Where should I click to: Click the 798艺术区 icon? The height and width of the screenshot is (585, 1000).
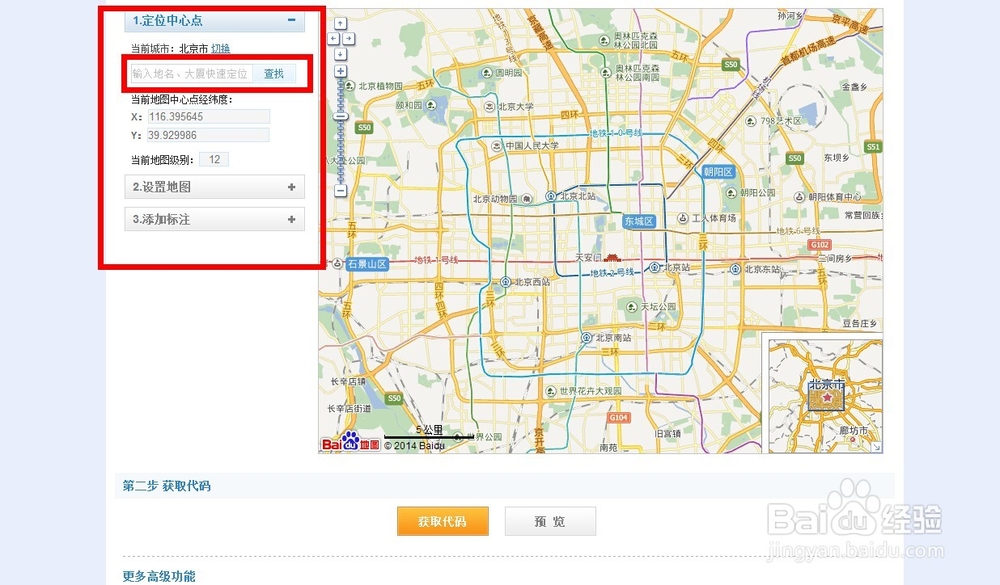click(751, 121)
